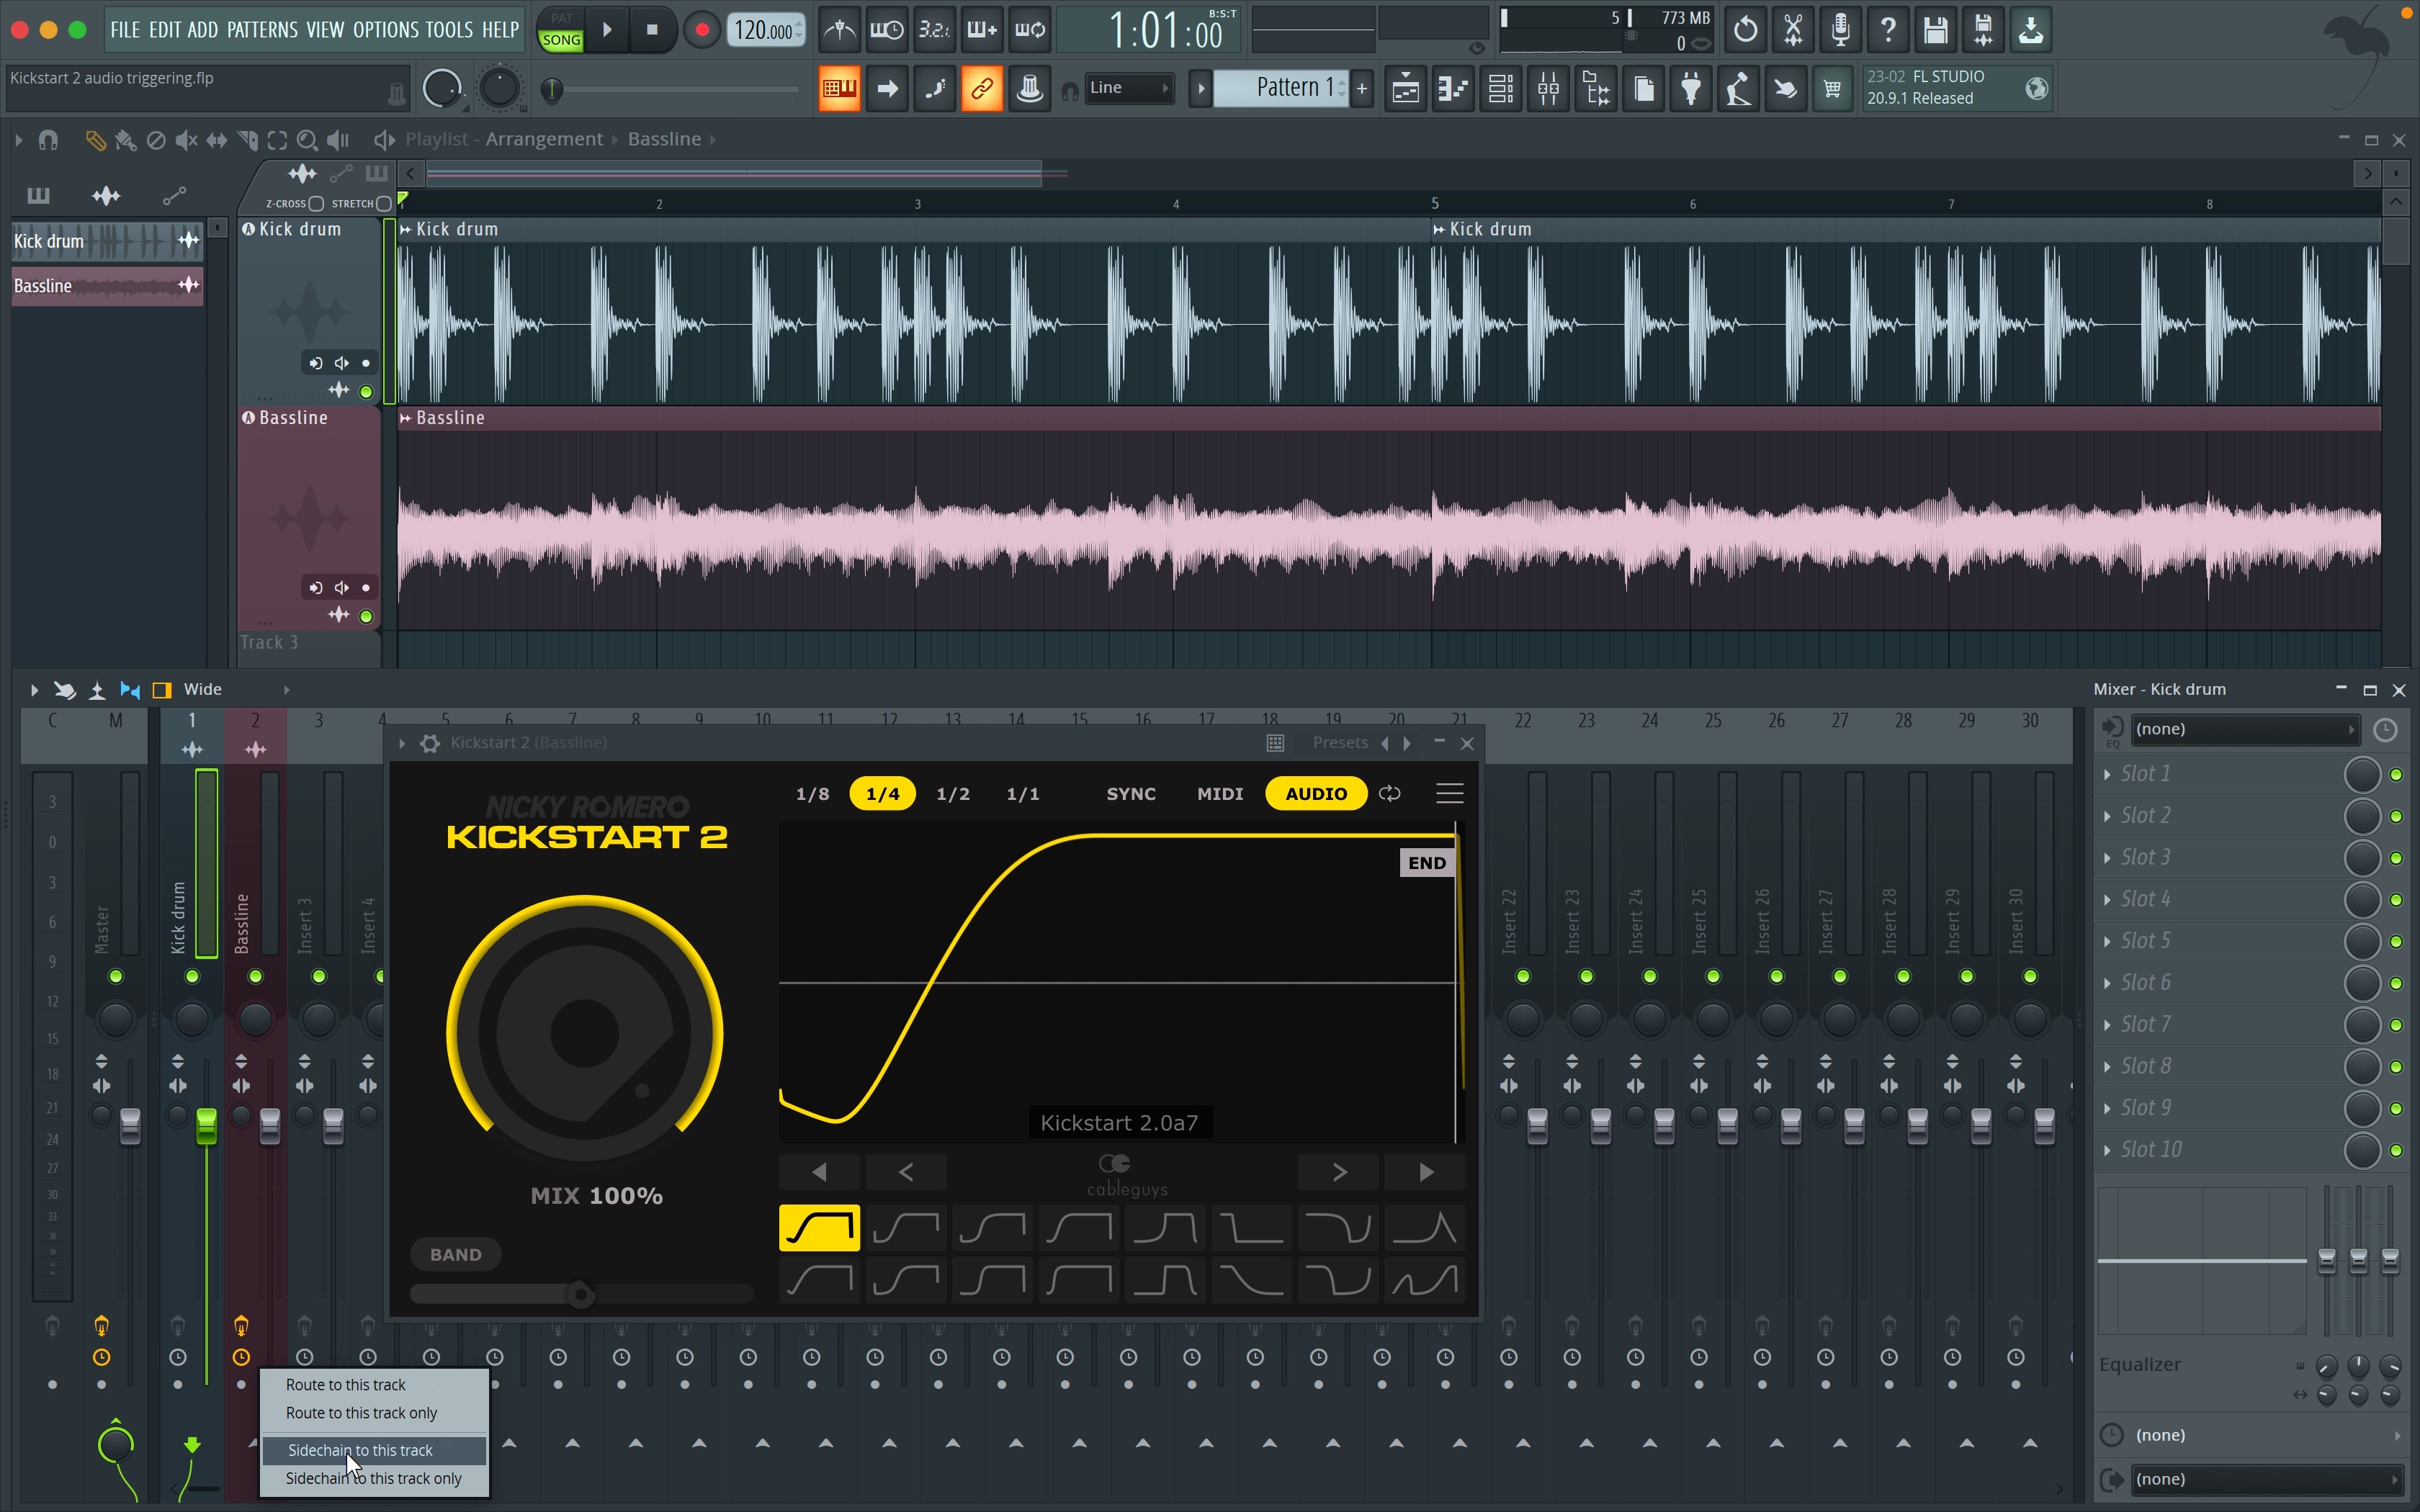Select the pencil draw tool in Playlist
Screen dimensions: 2420x1512
pos(95,140)
